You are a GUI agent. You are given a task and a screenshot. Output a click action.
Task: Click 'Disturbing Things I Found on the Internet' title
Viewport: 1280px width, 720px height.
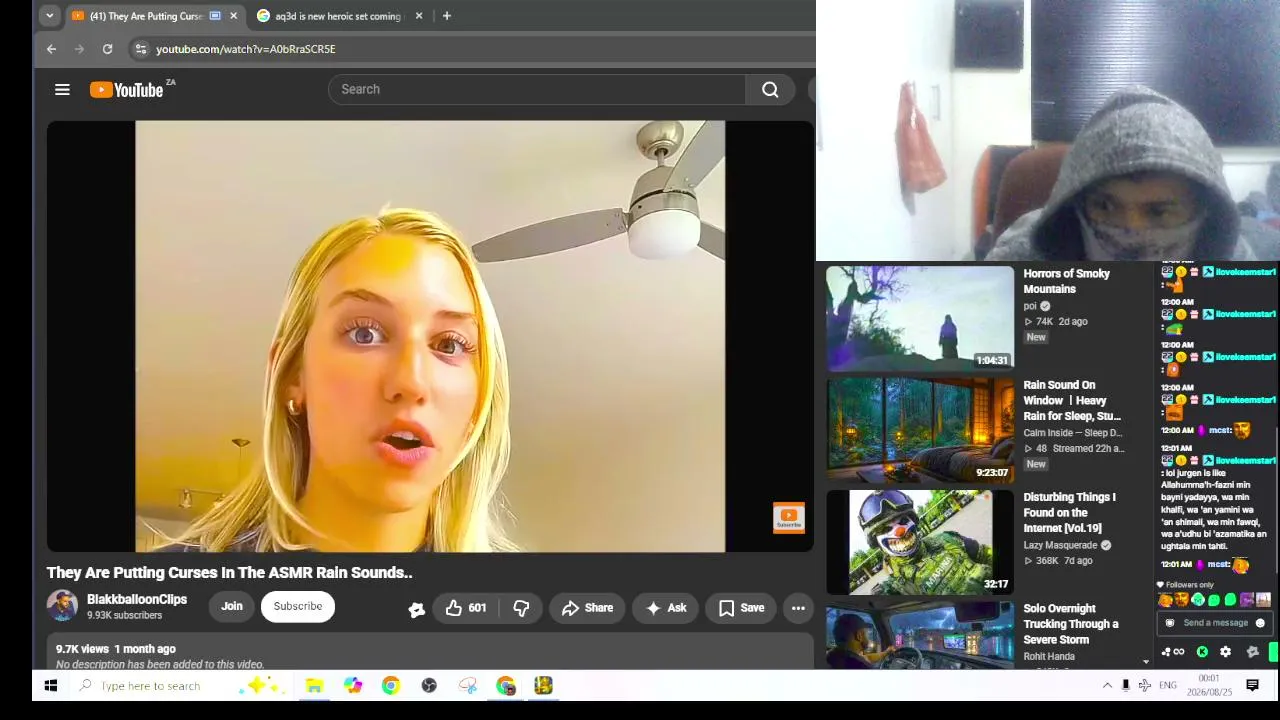(x=1069, y=512)
